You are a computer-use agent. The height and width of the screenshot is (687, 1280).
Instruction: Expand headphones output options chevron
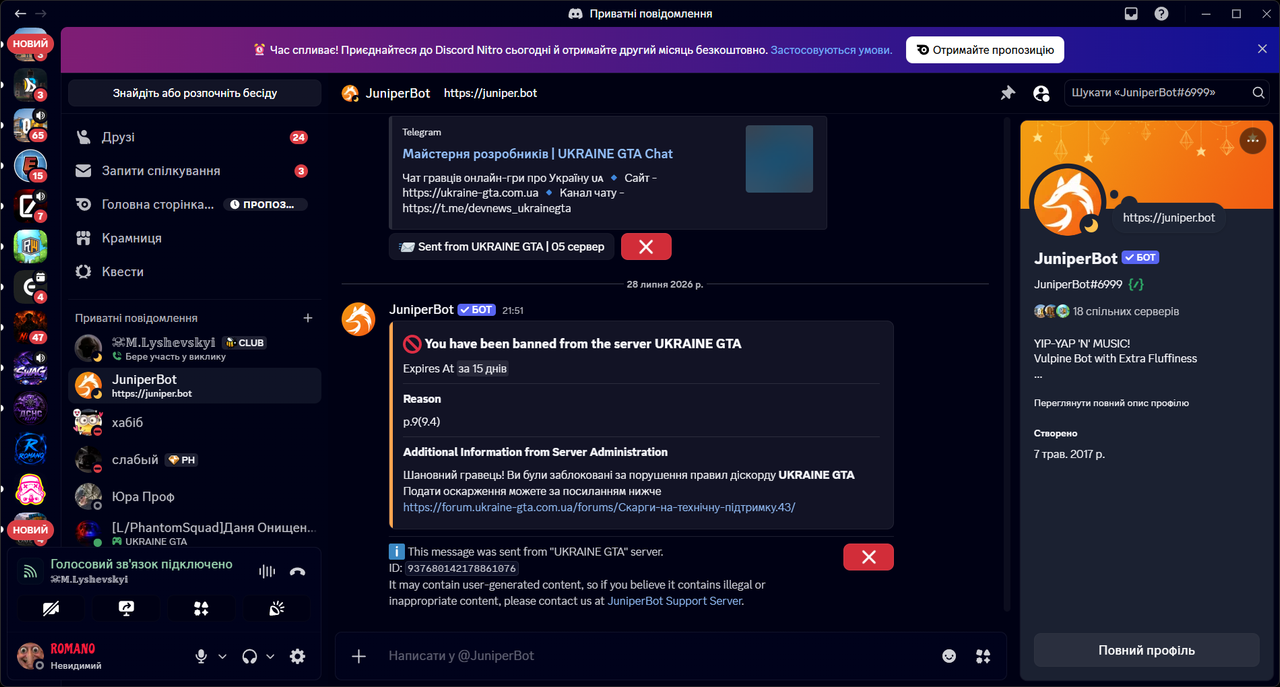coord(270,657)
